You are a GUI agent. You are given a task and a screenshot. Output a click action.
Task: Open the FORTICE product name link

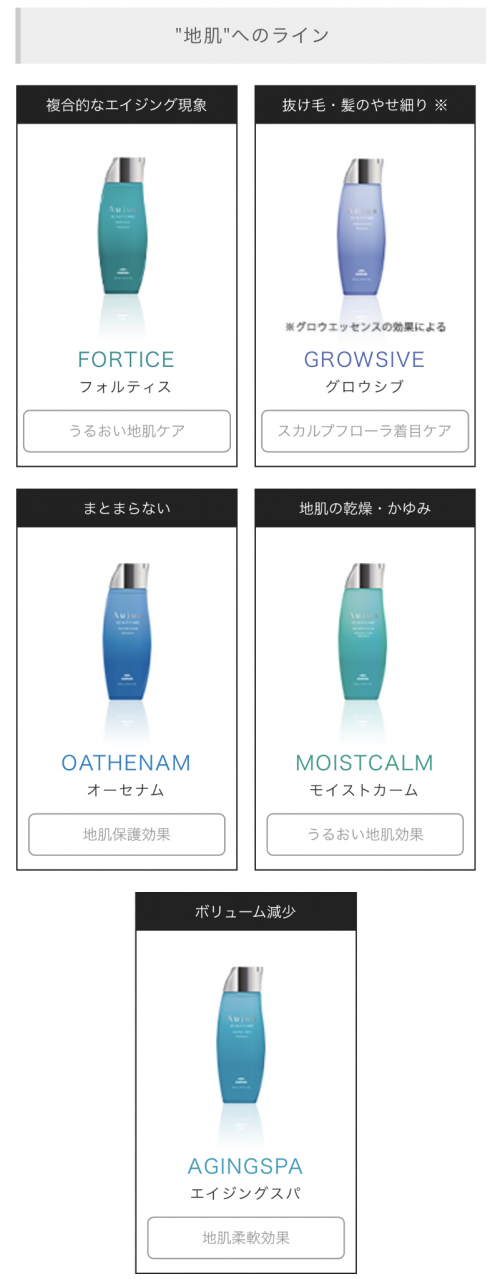(x=126, y=360)
